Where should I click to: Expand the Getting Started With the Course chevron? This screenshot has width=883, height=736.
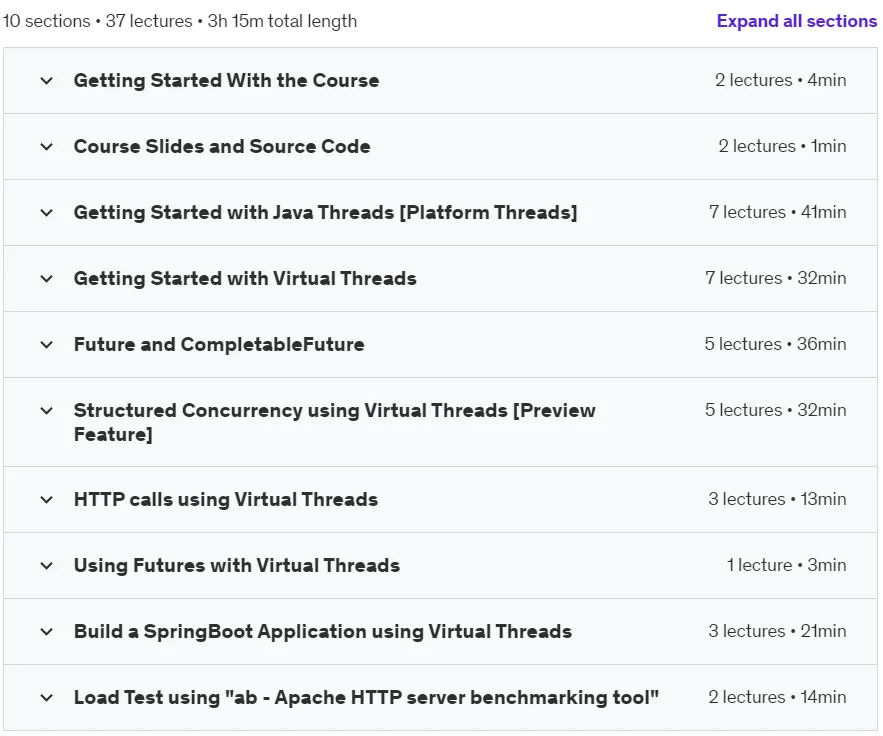[47, 81]
